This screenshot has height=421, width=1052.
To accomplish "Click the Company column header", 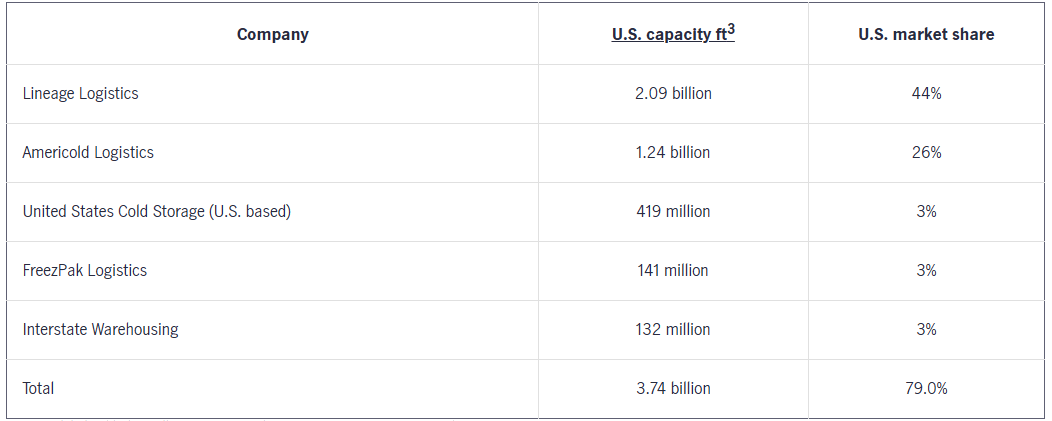I will click(x=272, y=34).
